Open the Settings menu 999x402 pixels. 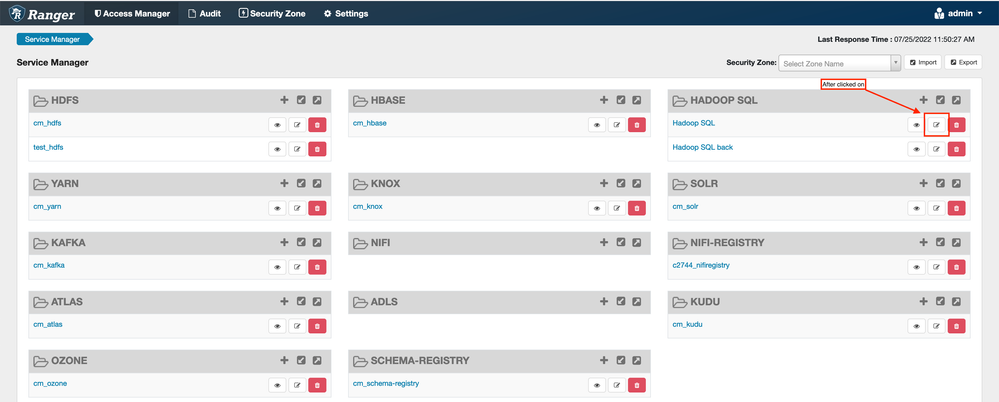click(x=346, y=13)
